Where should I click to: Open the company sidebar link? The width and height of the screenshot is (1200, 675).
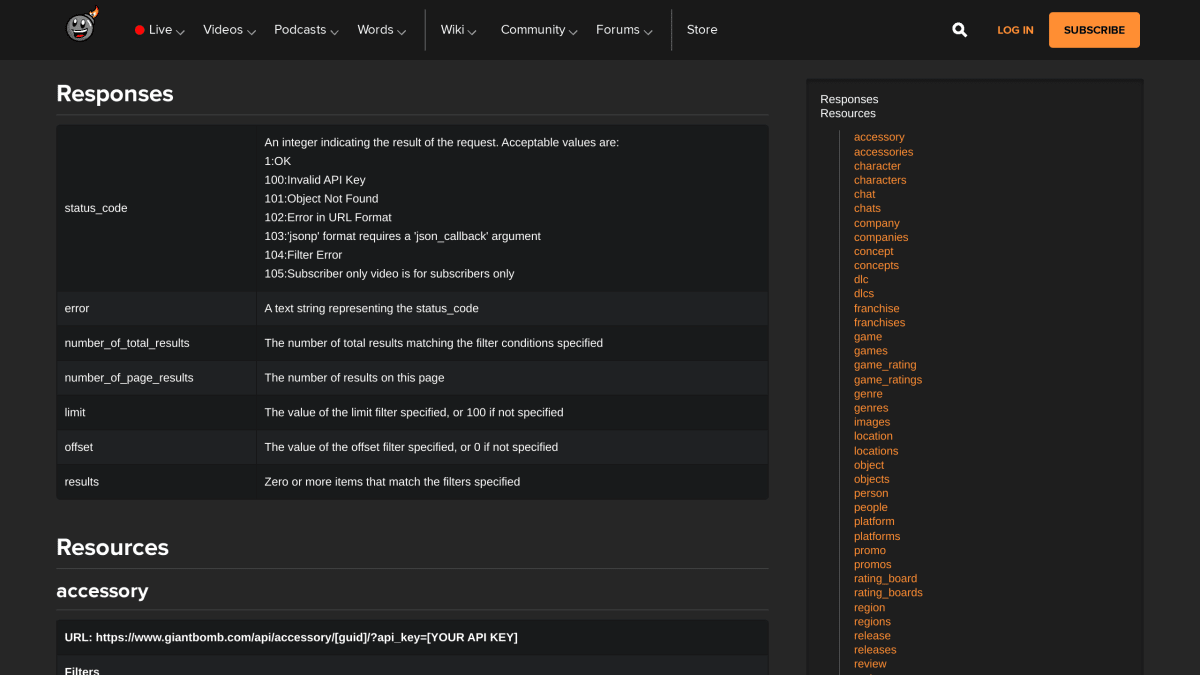[877, 223]
